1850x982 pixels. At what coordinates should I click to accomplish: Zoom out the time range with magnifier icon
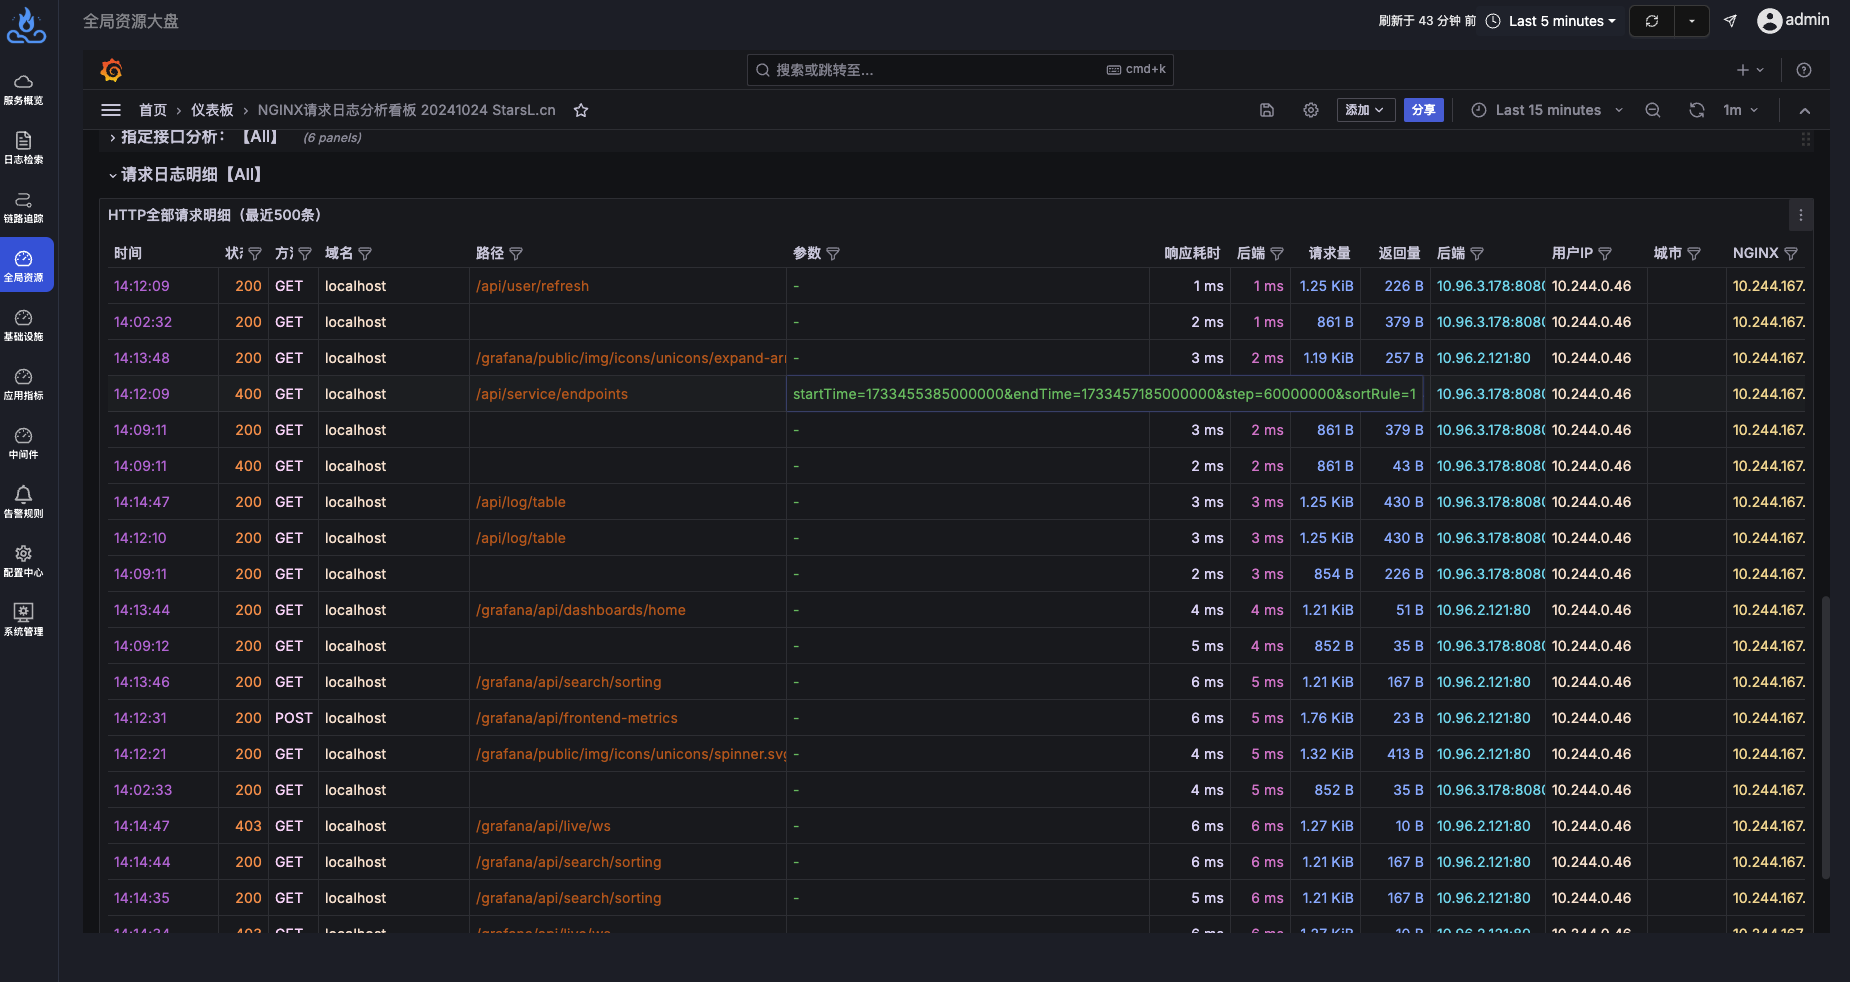click(1652, 110)
